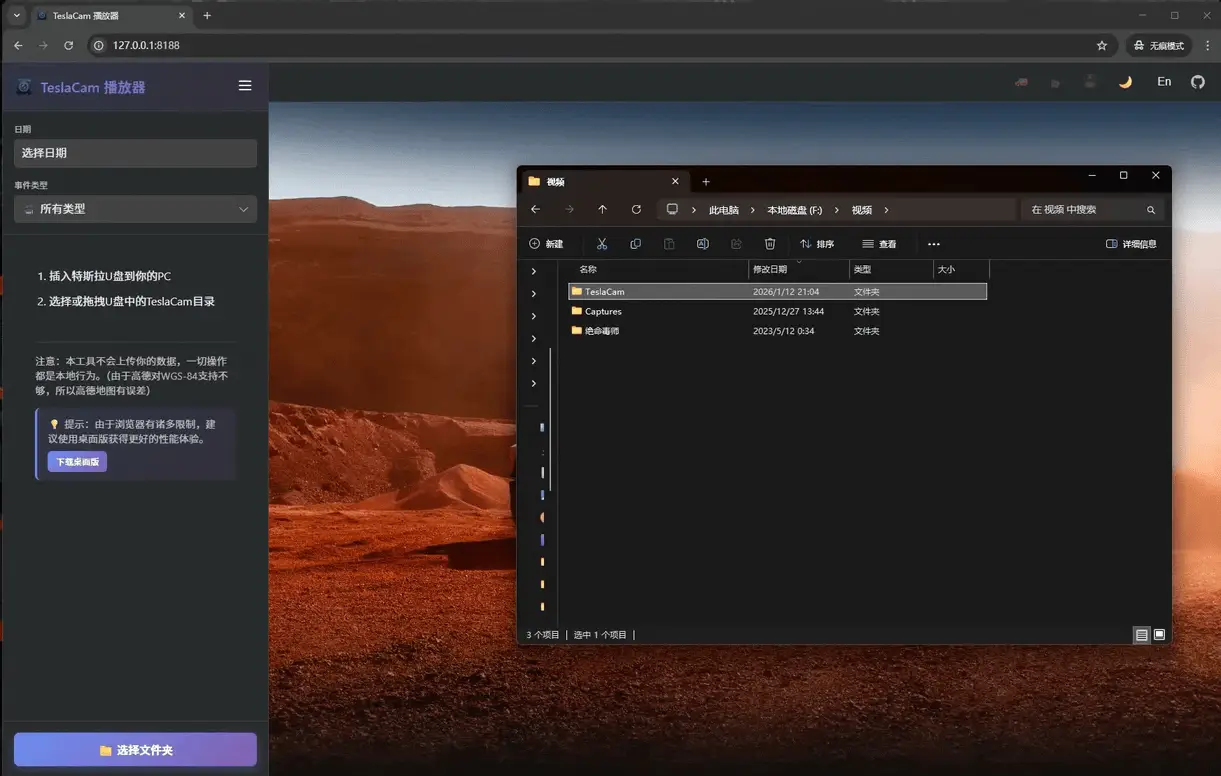Click the copy icon in Explorer toolbar
This screenshot has height=776, width=1221.
[636, 244]
